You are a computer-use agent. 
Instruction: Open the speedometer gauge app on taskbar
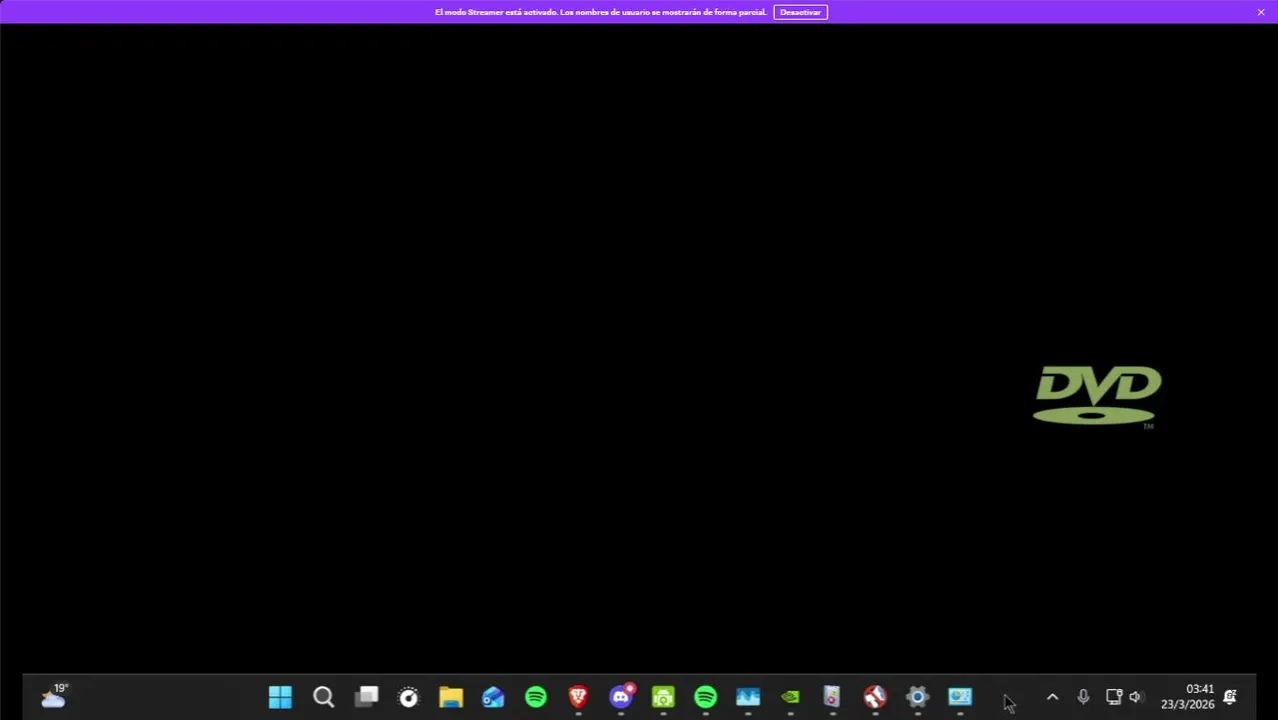click(x=408, y=697)
